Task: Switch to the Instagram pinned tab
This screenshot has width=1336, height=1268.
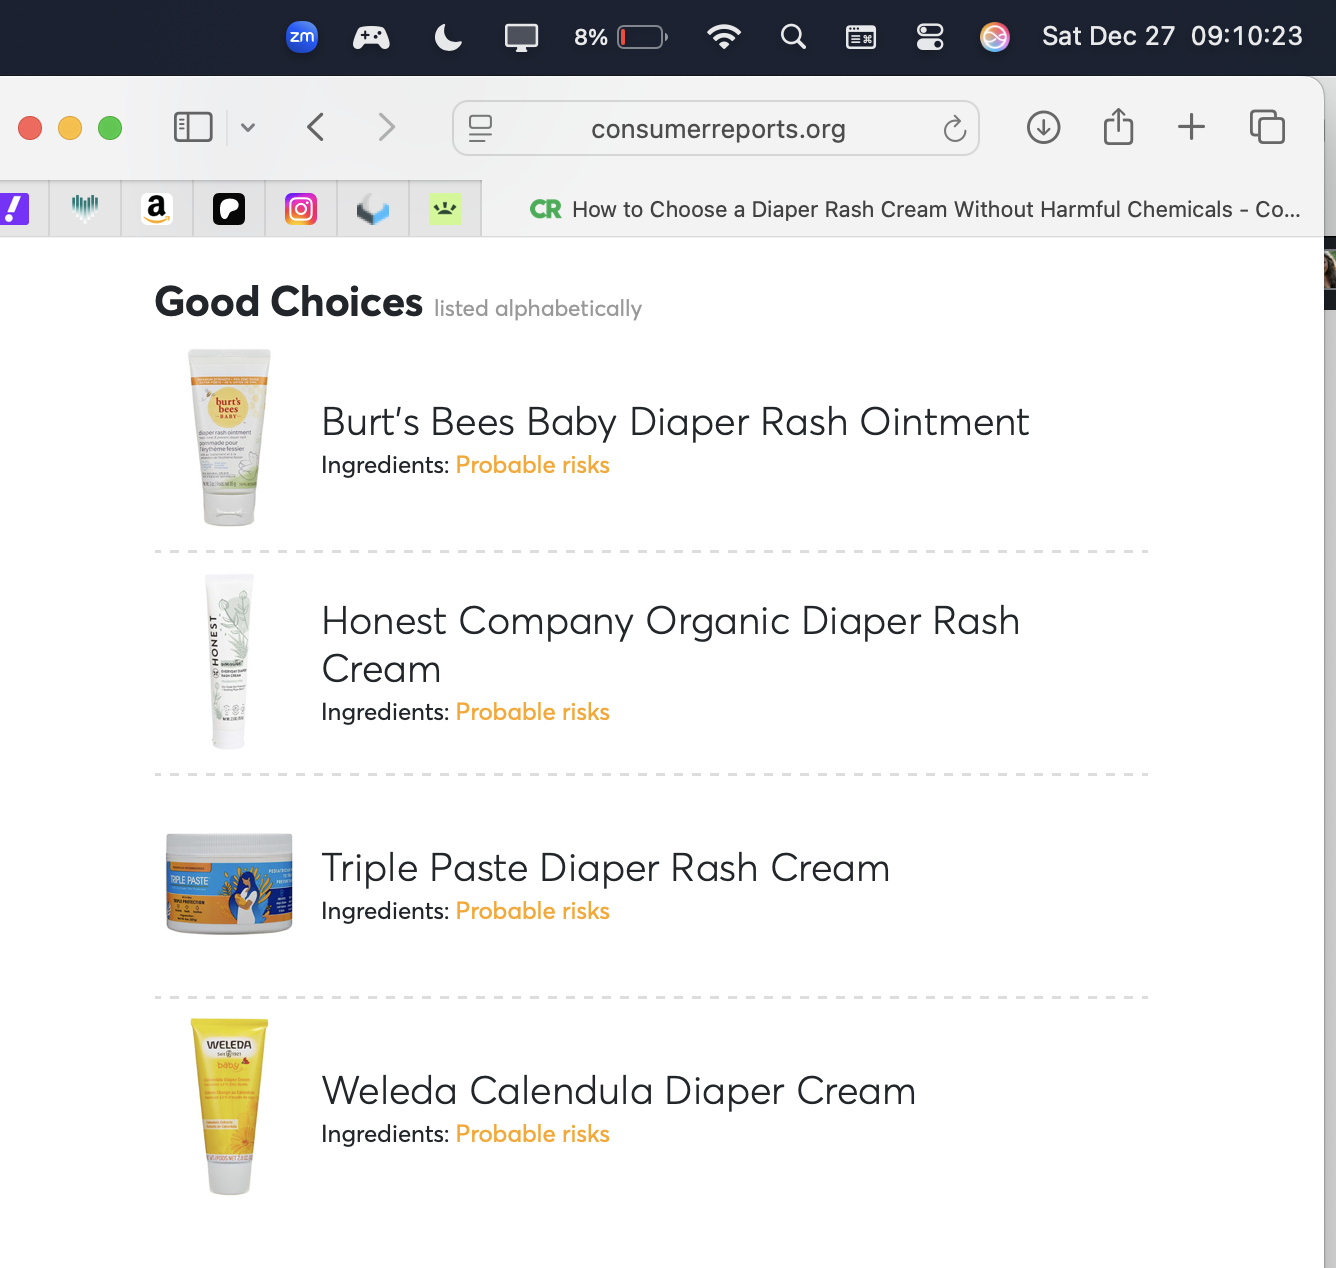Action: 301,209
